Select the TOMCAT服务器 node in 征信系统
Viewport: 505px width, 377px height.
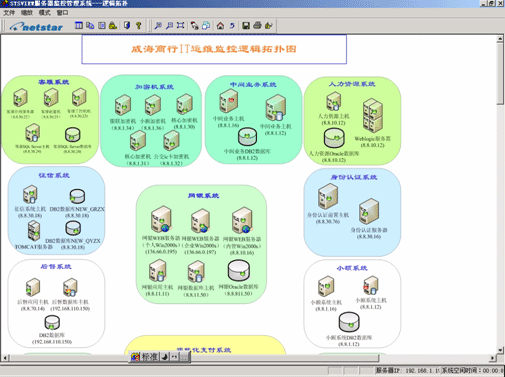34,231
